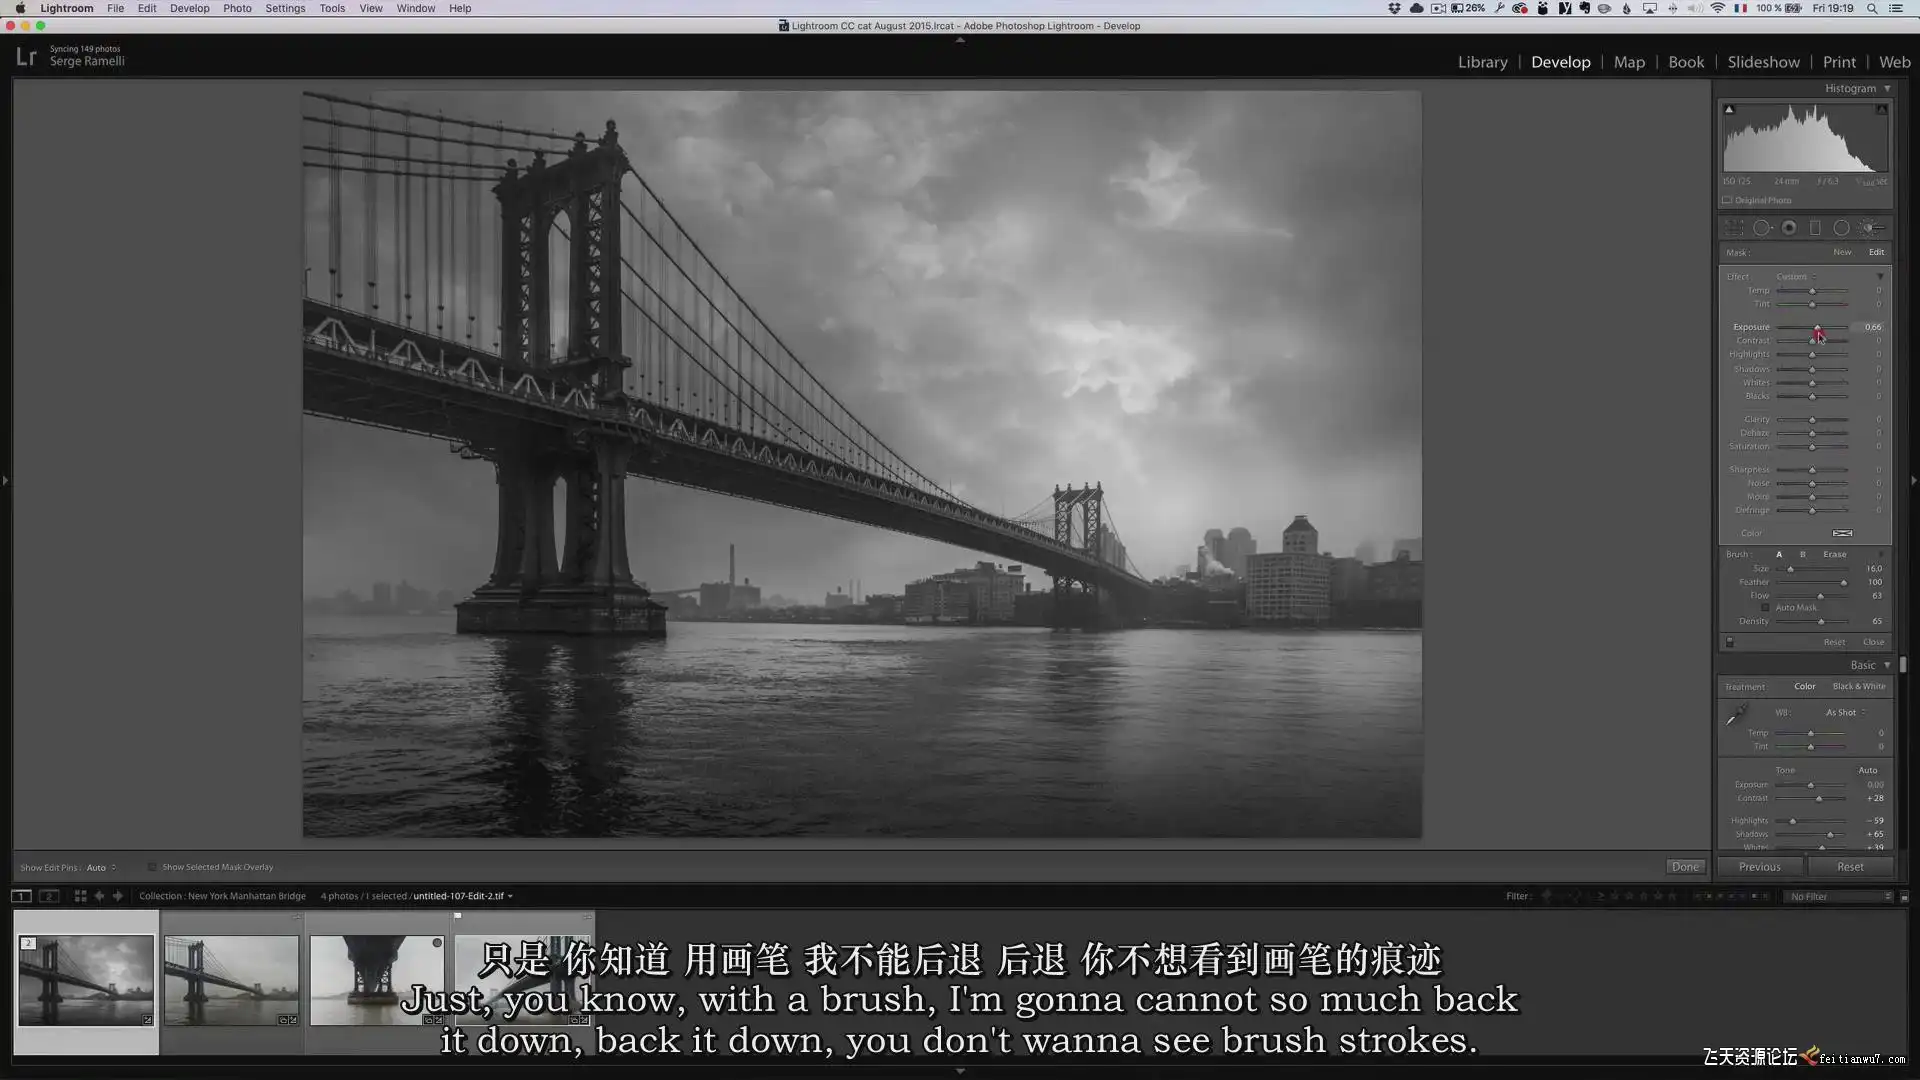Go forward to next photo arrow

click(117, 896)
